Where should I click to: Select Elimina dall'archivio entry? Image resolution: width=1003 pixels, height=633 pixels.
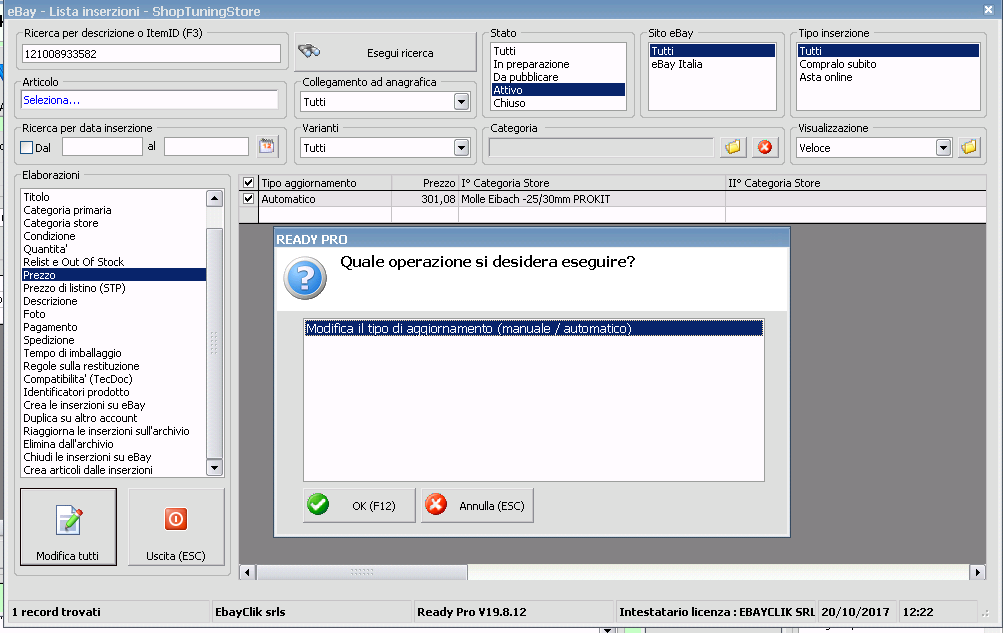(x=113, y=444)
